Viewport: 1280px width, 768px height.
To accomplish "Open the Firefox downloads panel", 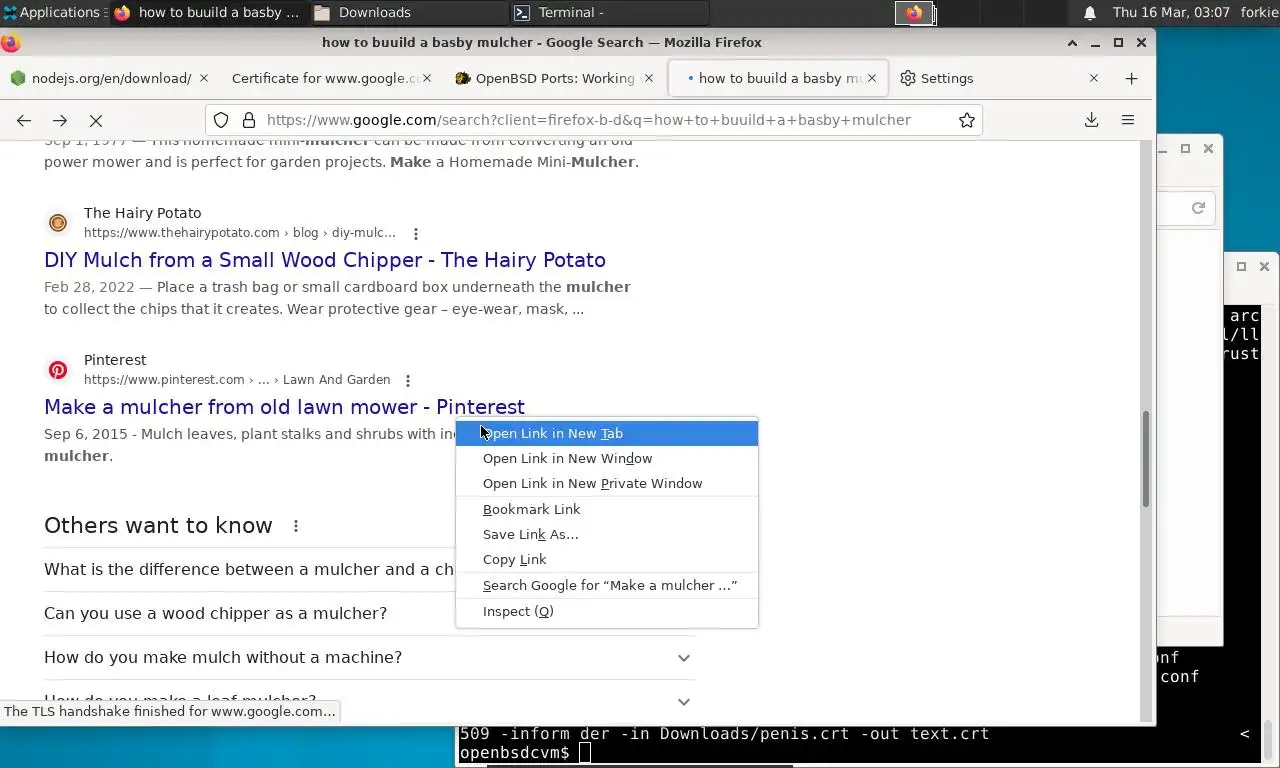I will [1091, 120].
